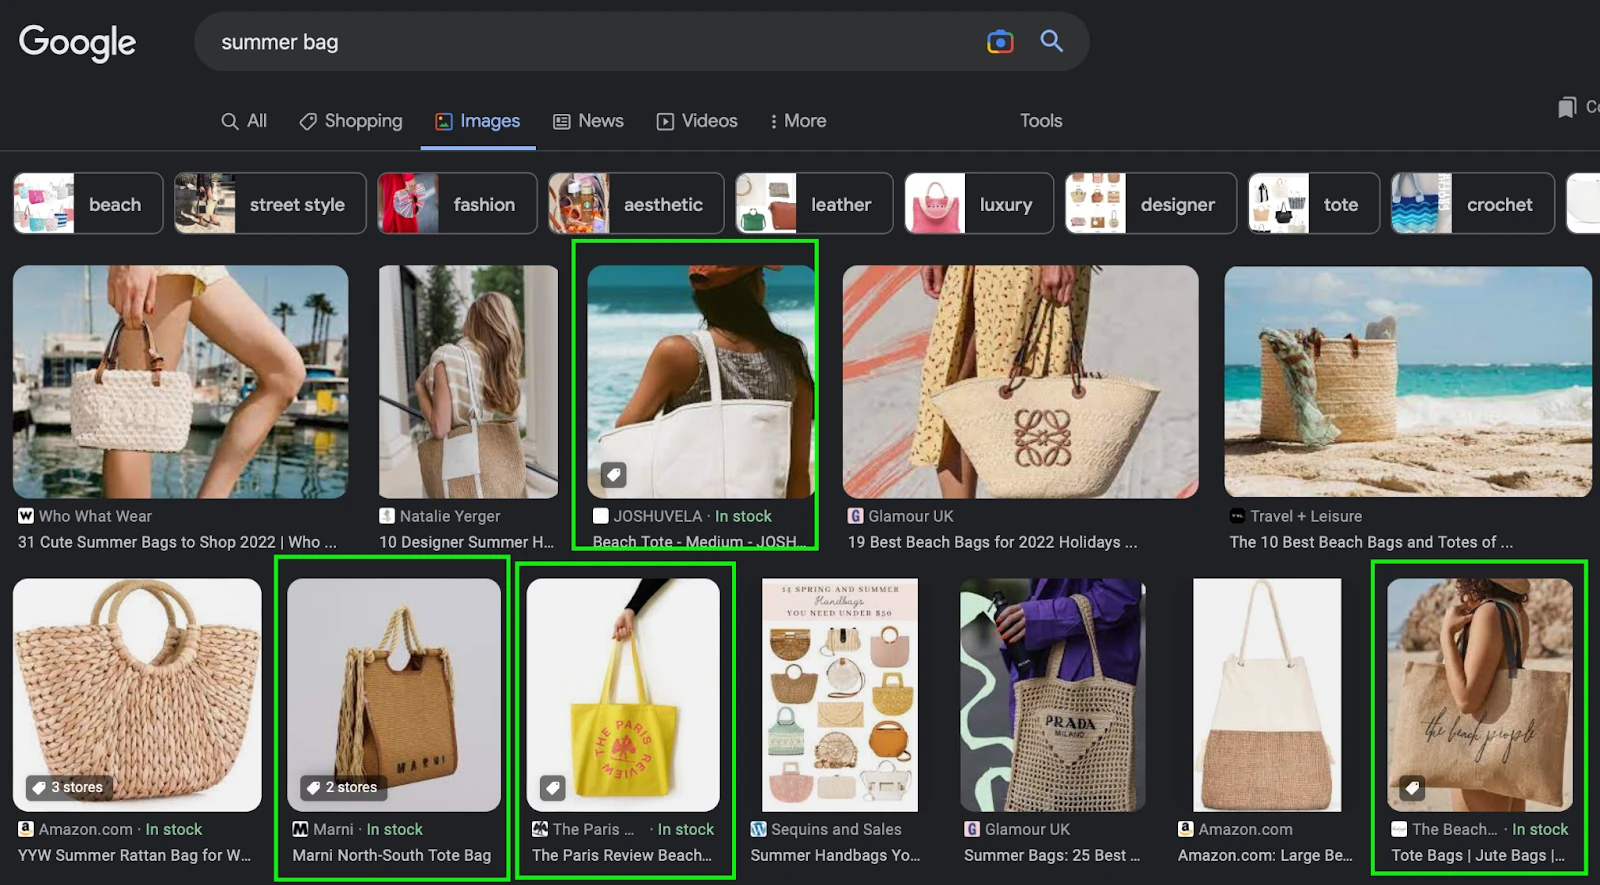Open '31 Cute Summer Bags to Shop 2022' link
This screenshot has width=1600, height=885.
177,542
